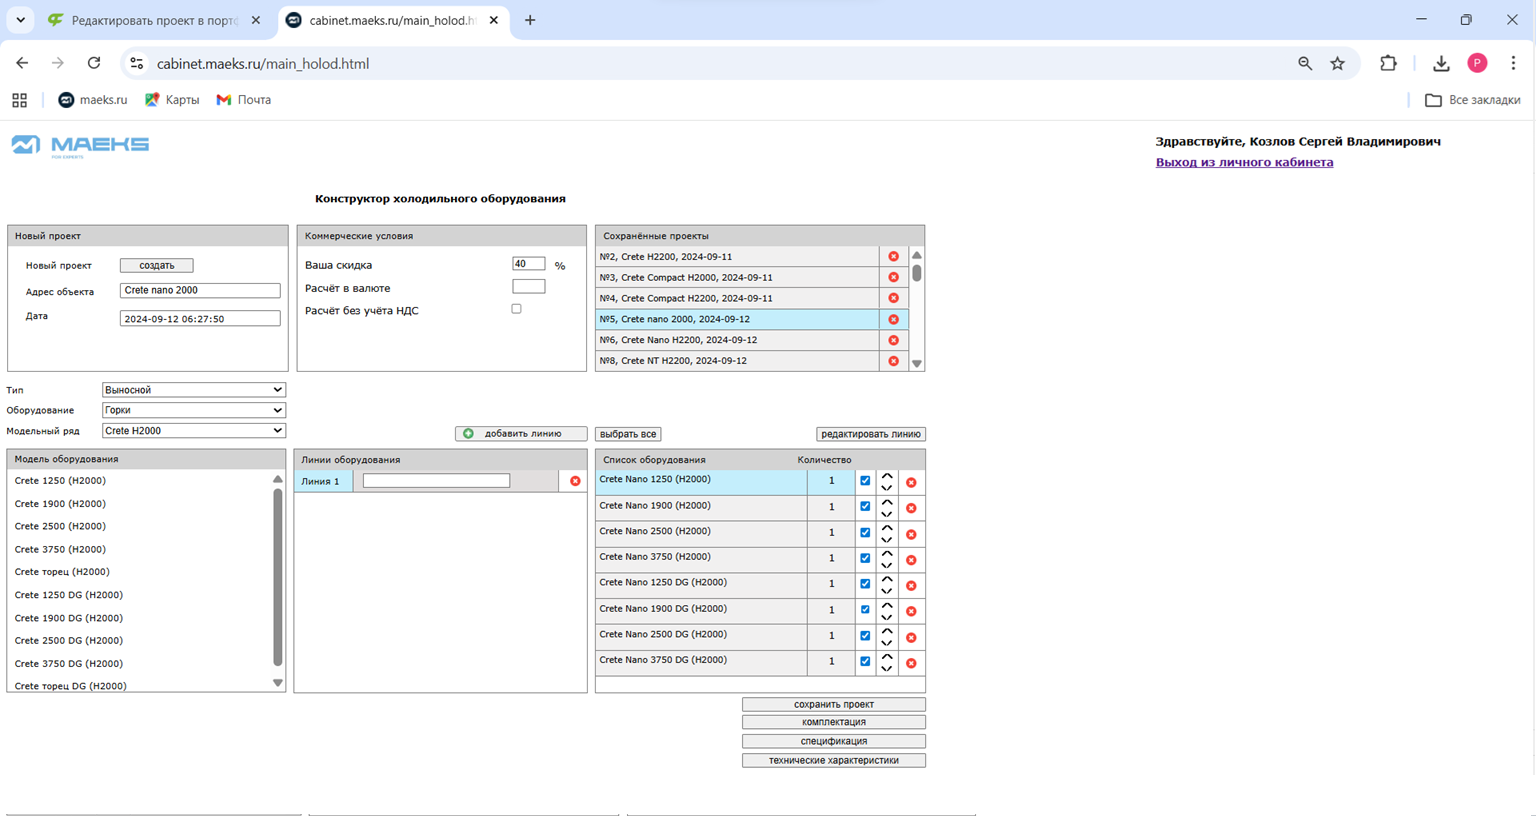This screenshot has height=816, width=1536.
Task: Delete saved project №2 Crete H2200
Action: (x=893, y=257)
